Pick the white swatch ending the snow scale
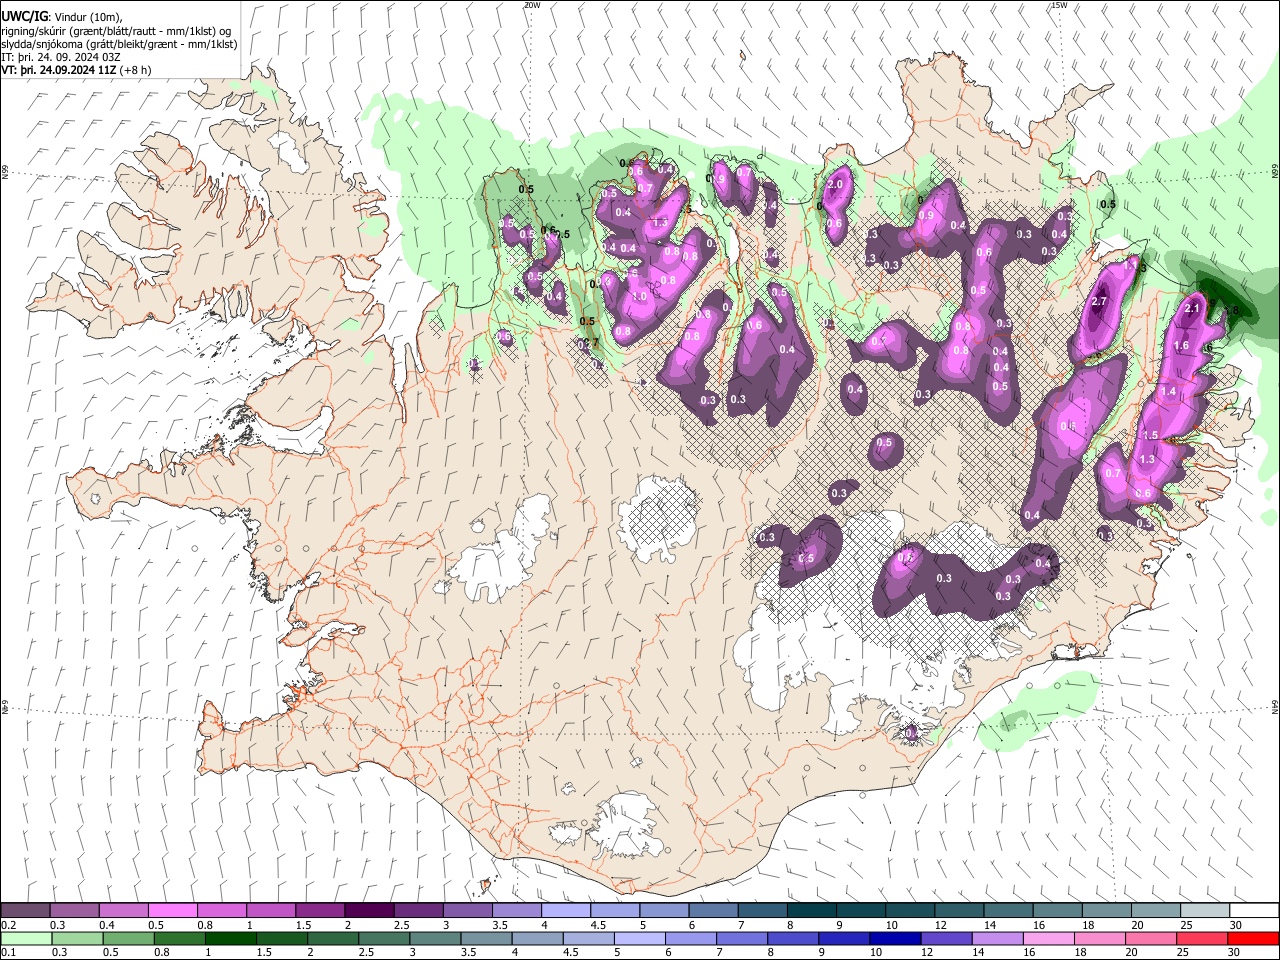Viewport: 1280px width, 960px height. 1255,910
